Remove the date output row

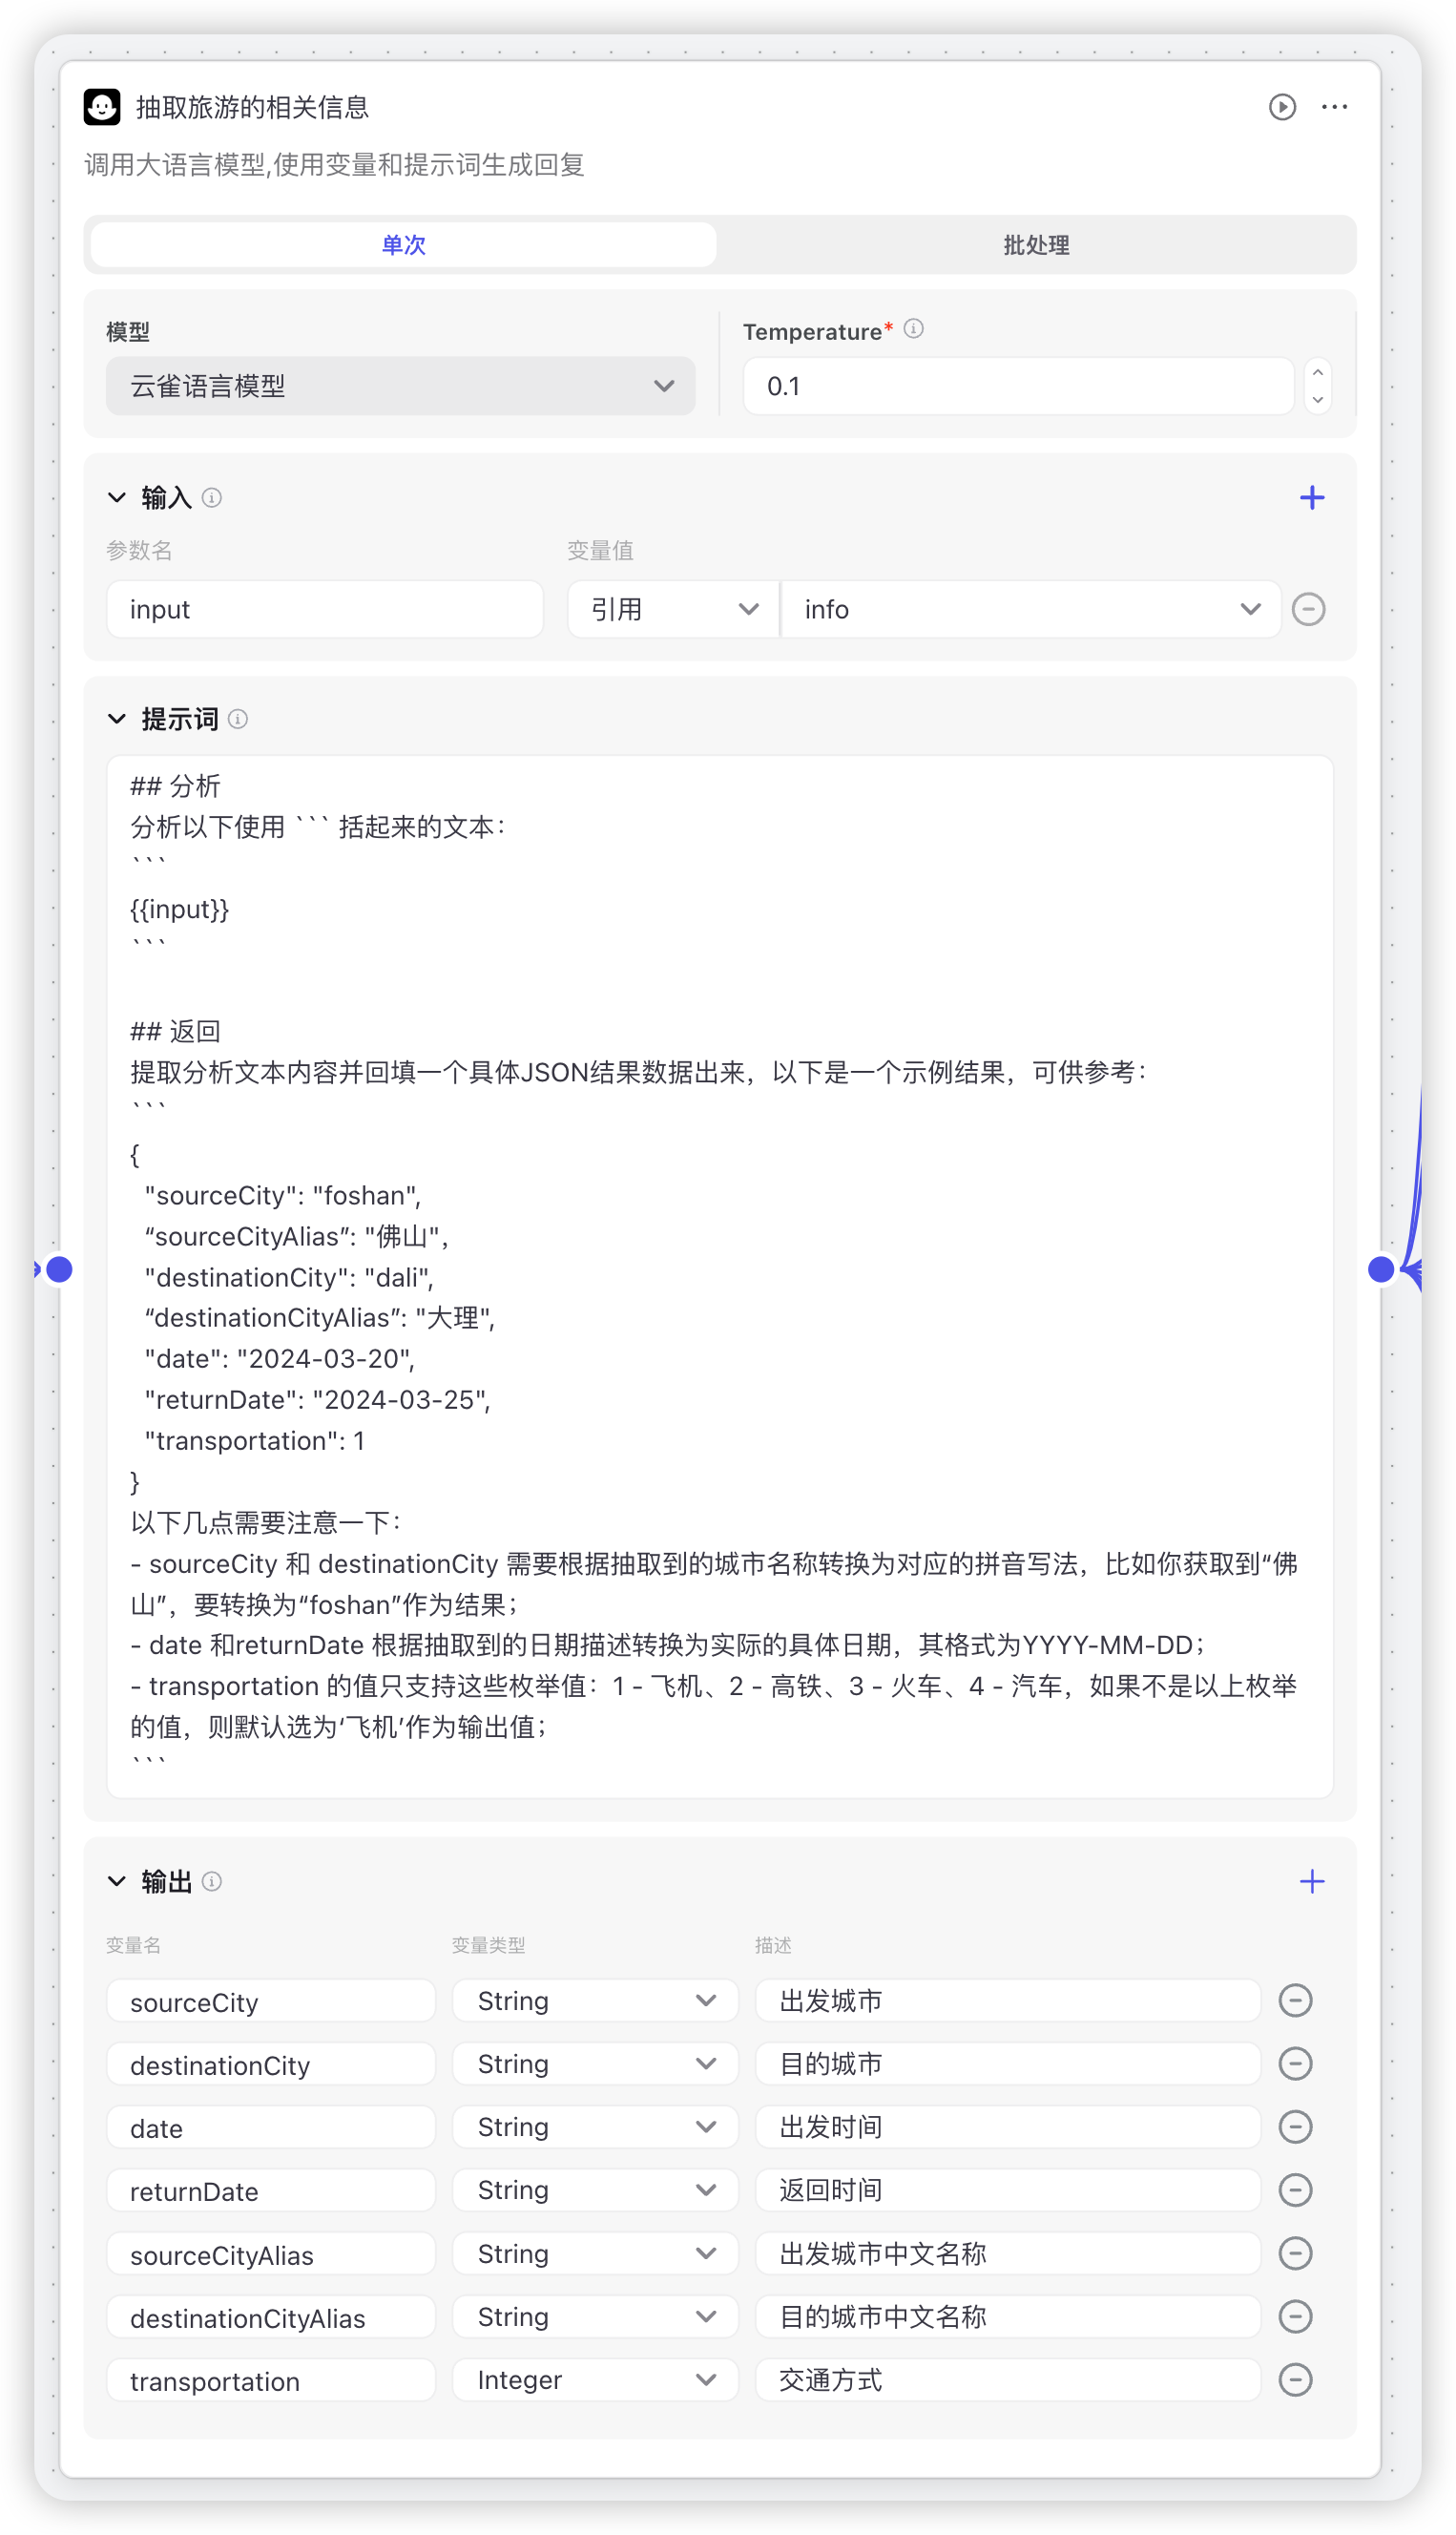1295,2128
